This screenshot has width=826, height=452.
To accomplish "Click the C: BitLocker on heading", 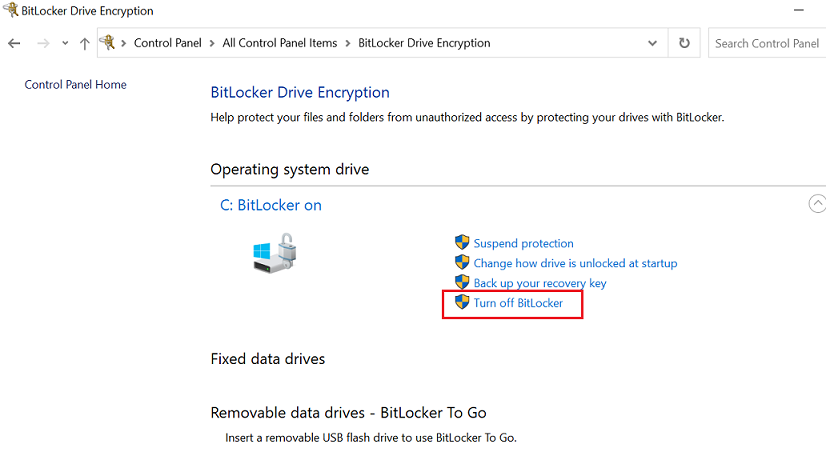I will pyautogui.click(x=271, y=205).
